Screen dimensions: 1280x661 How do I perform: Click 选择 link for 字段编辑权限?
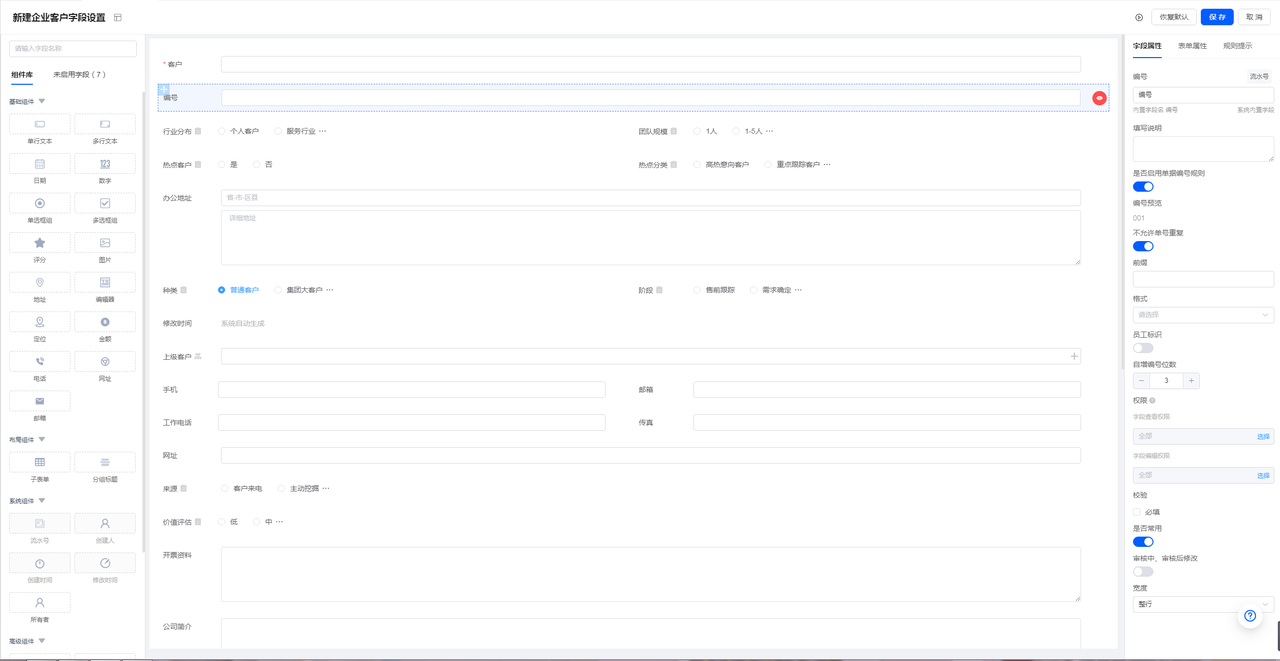click(x=1263, y=476)
